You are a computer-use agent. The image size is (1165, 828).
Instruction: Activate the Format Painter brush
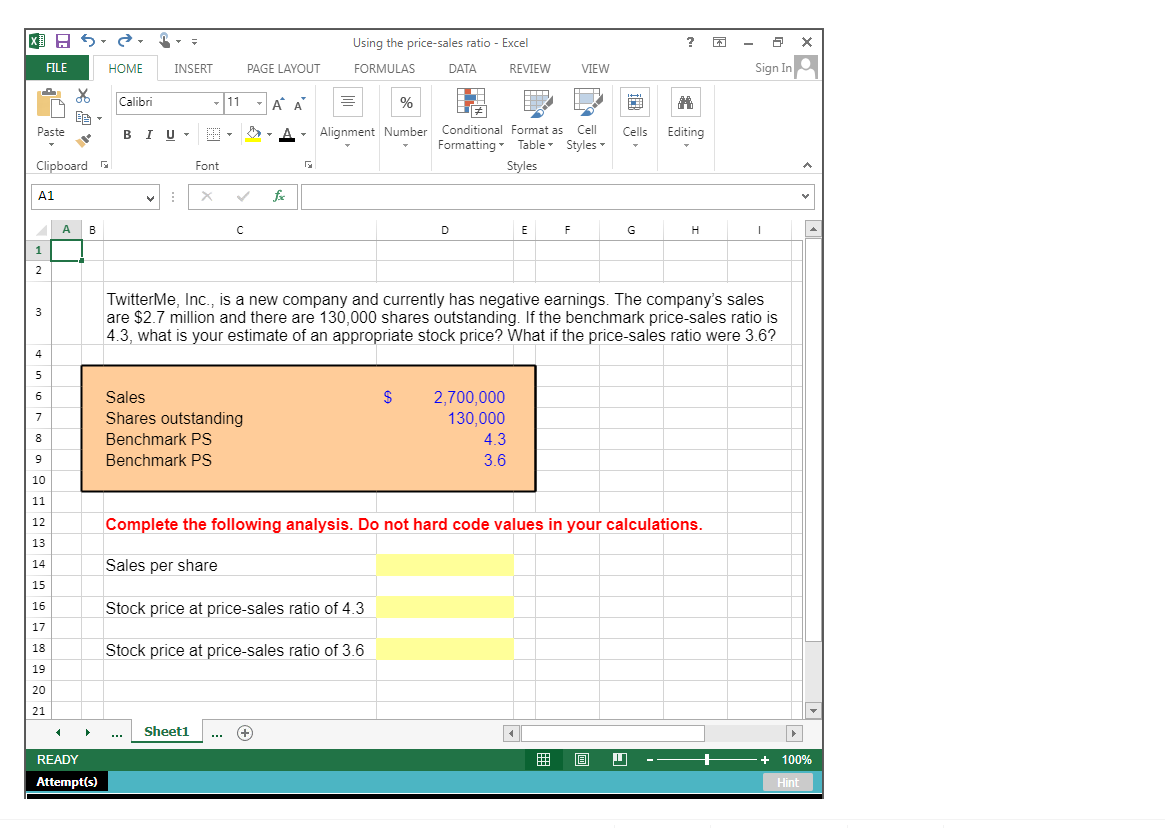coord(83,139)
